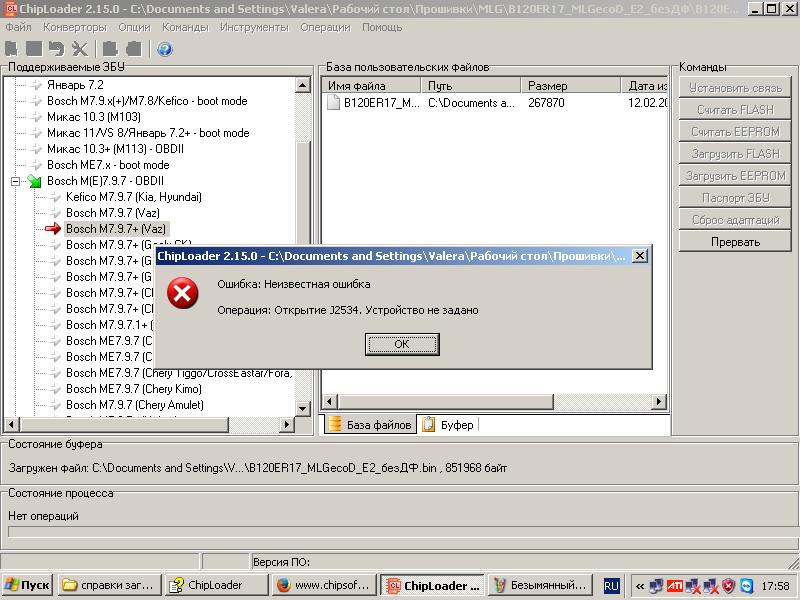Select the B120ER17_M file entry icon
The height and width of the screenshot is (600, 800).
pyautogui.click(x=334, y=102)
